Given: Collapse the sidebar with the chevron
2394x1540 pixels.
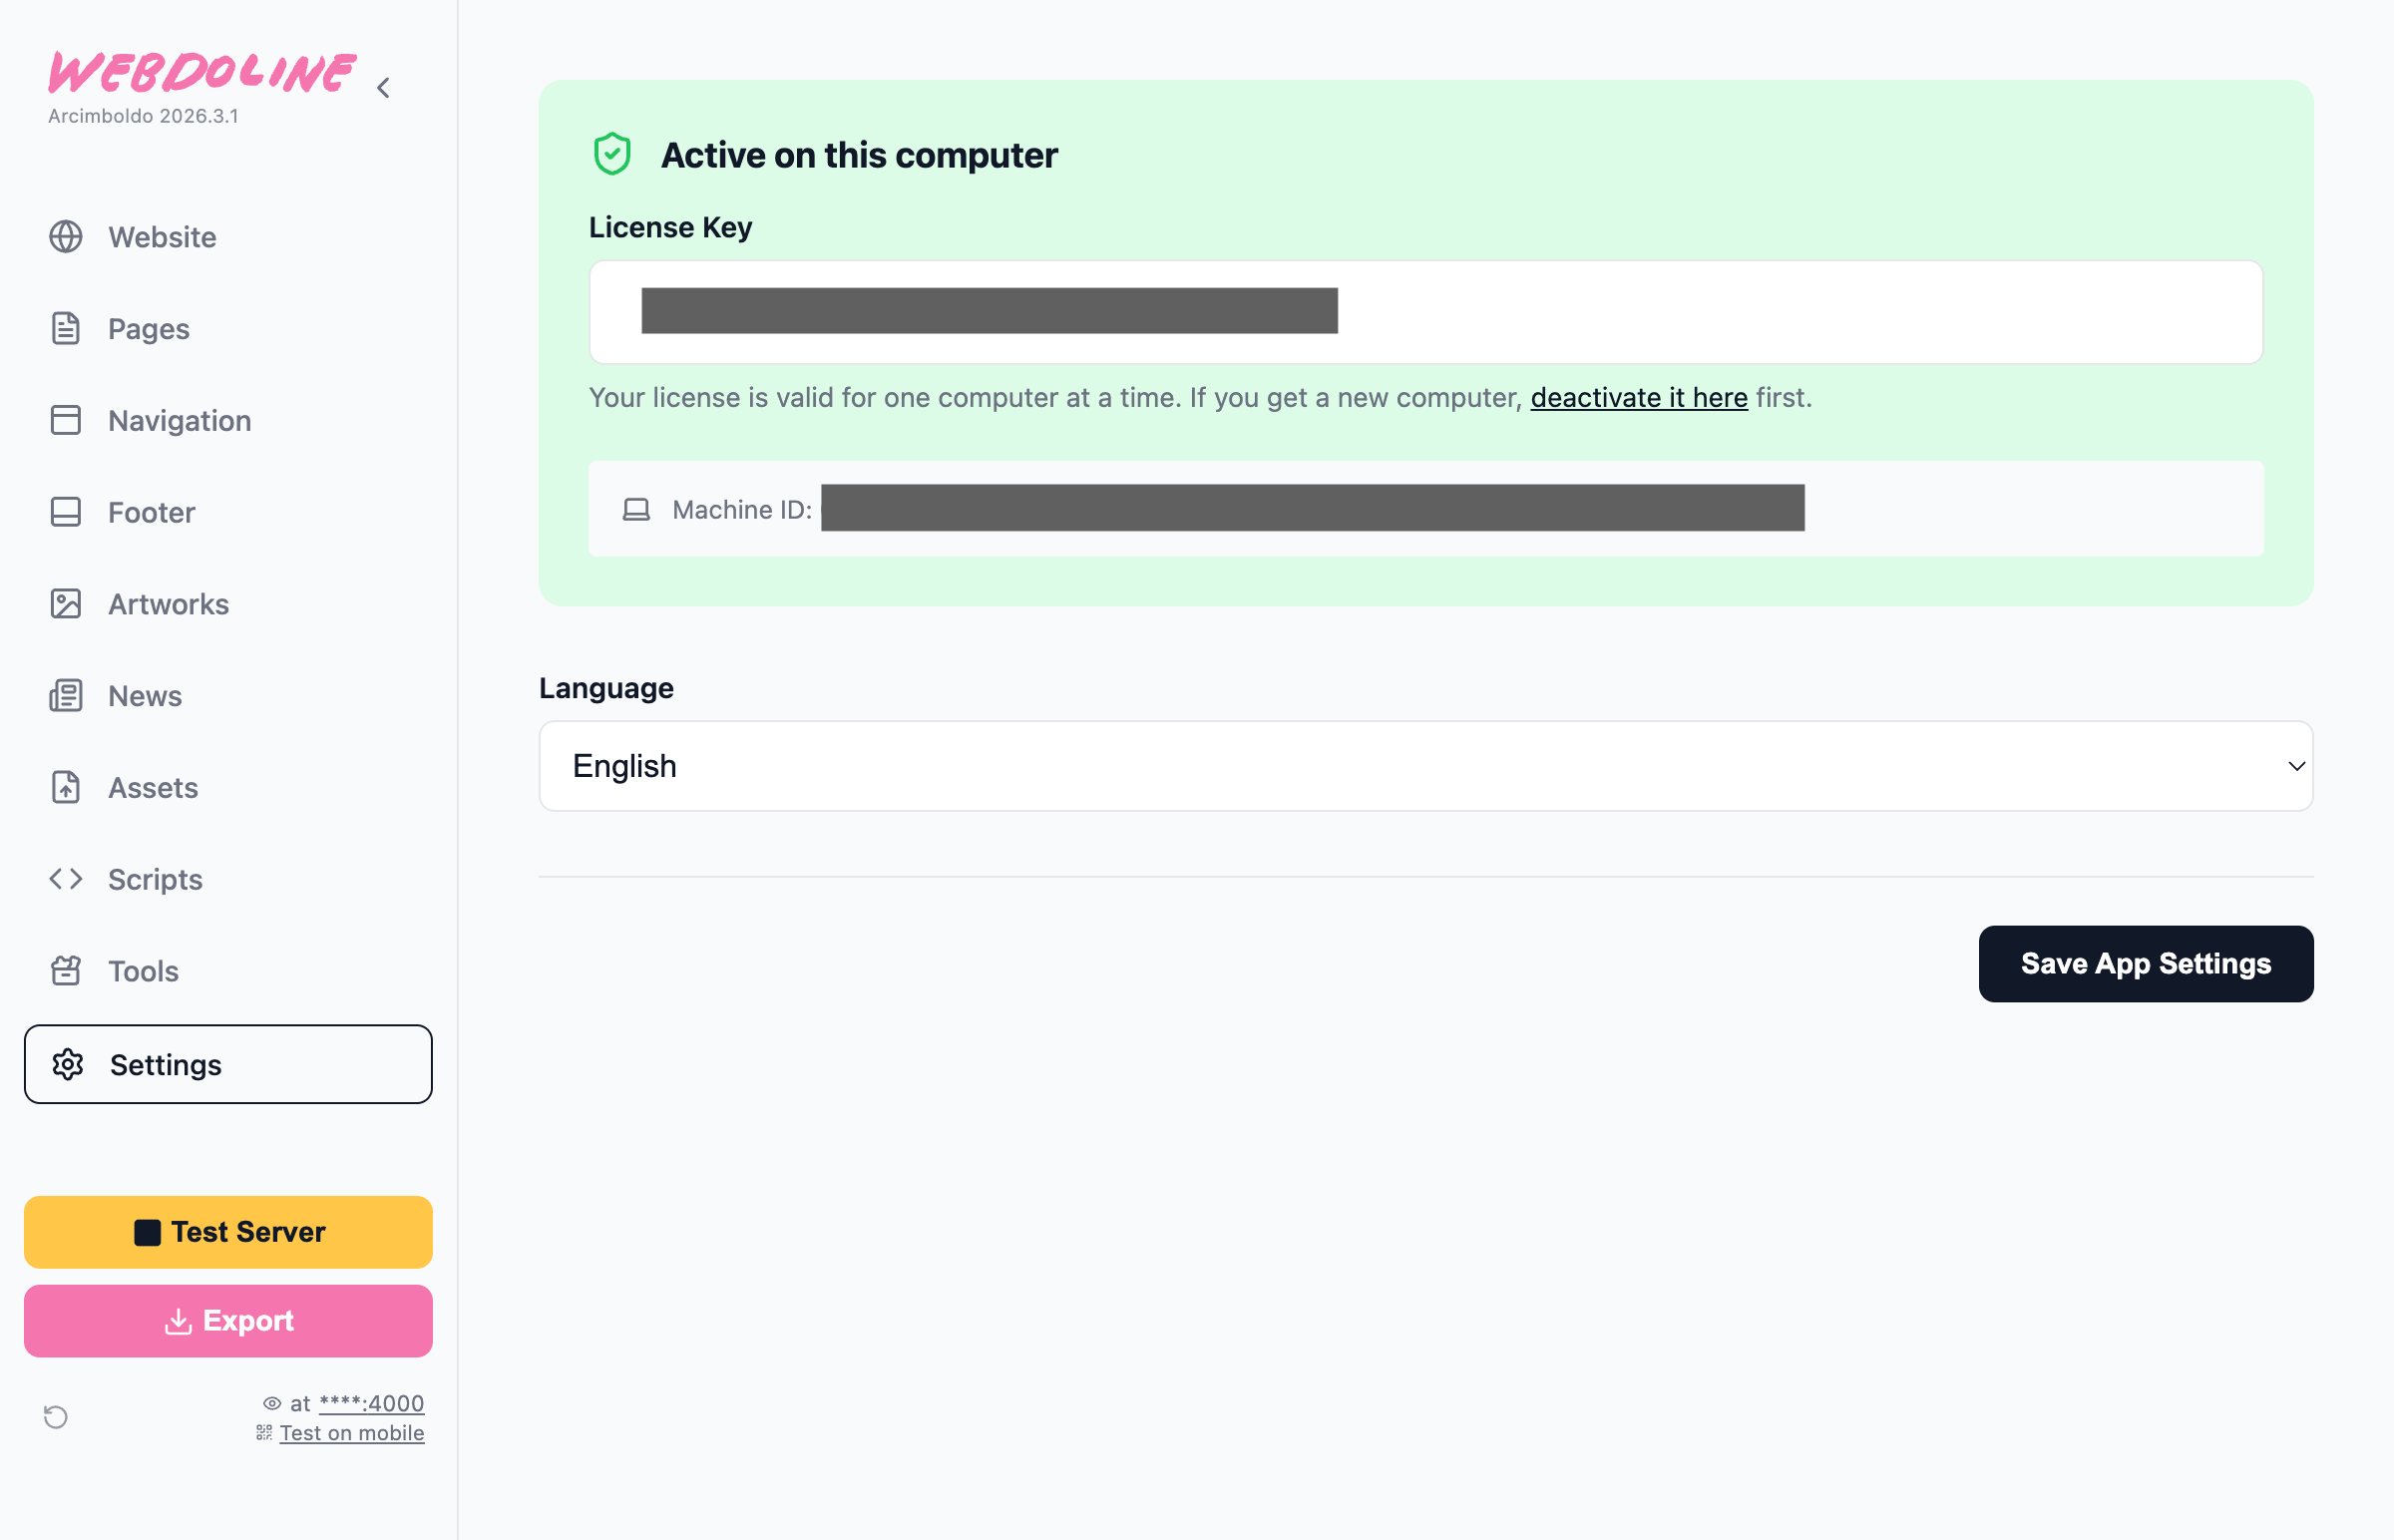Looking at the screenshot, I should (384, 88).
